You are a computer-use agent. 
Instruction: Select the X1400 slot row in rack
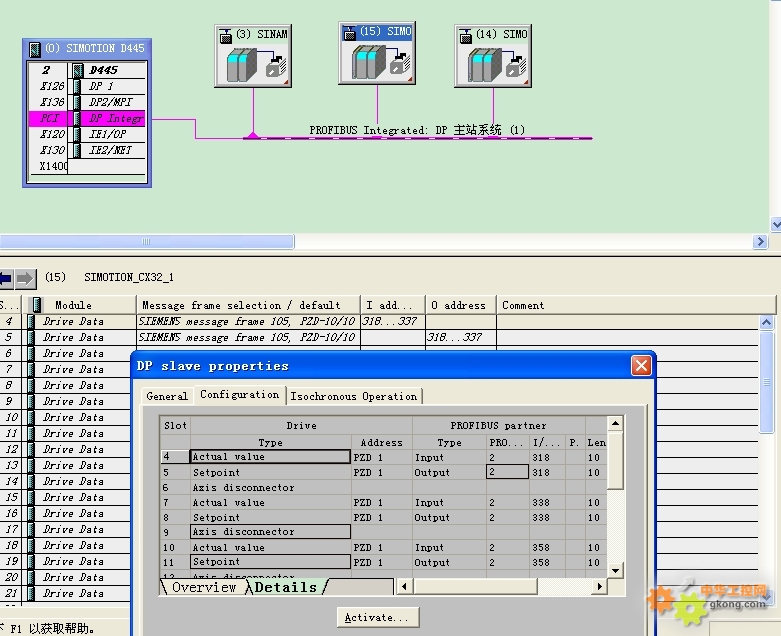(87, 166)
